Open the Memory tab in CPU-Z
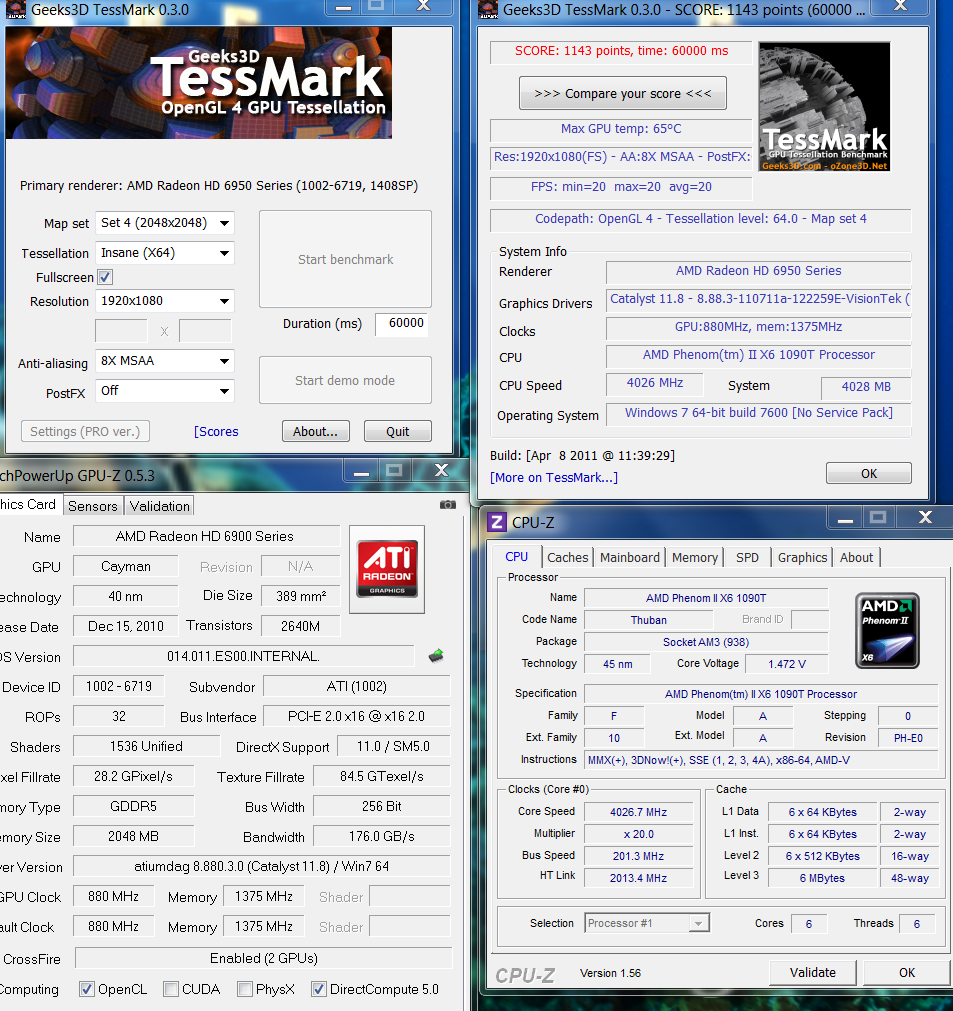Viewport: 953px width, 1011px height. click(x=694, y=558)
